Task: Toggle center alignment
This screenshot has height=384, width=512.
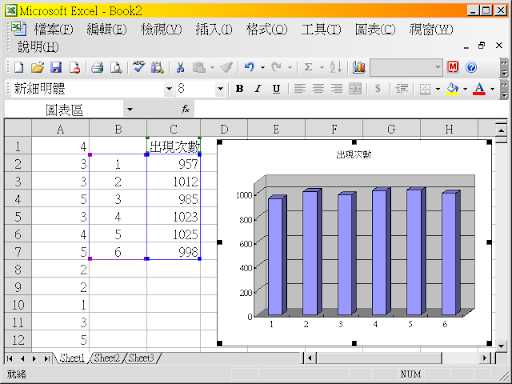Action: (x=318, y=89)
